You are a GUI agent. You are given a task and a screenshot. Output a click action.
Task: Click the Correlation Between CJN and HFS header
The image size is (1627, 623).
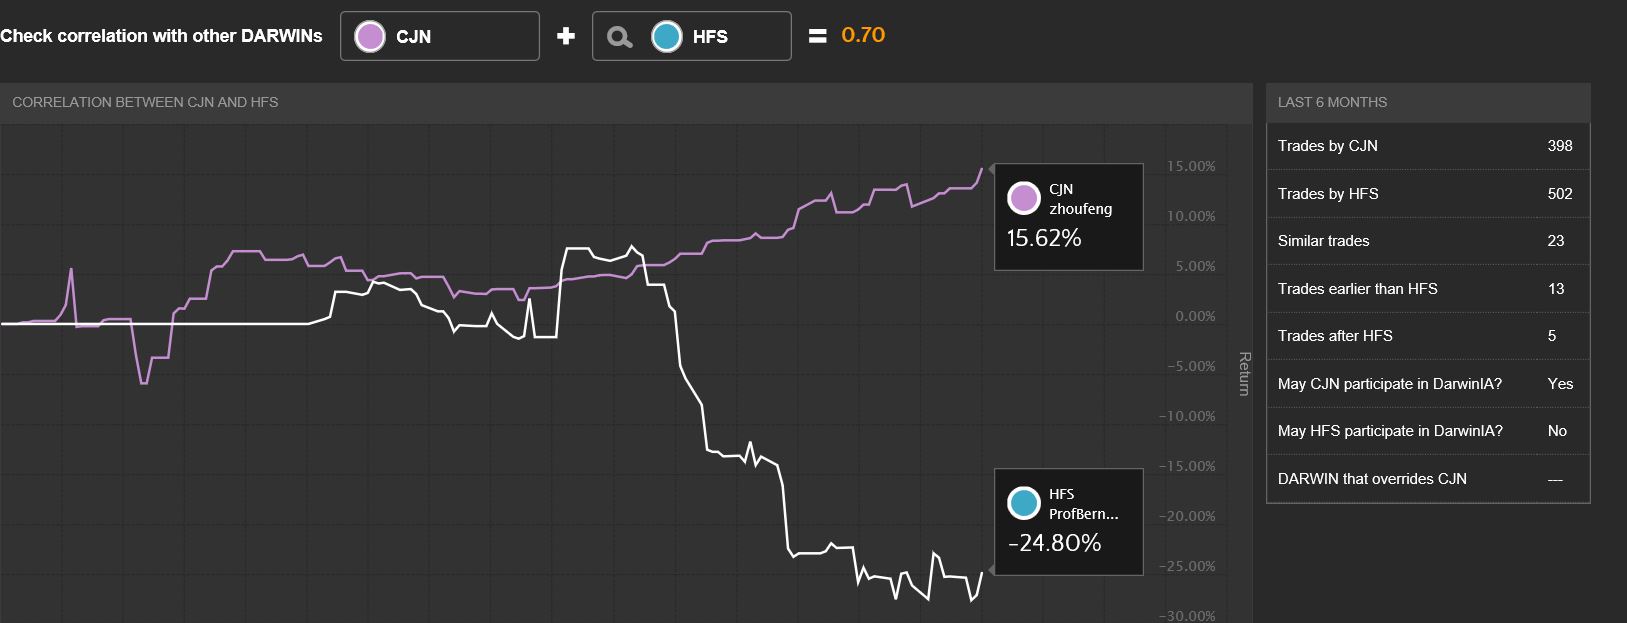tap(625, 102)
